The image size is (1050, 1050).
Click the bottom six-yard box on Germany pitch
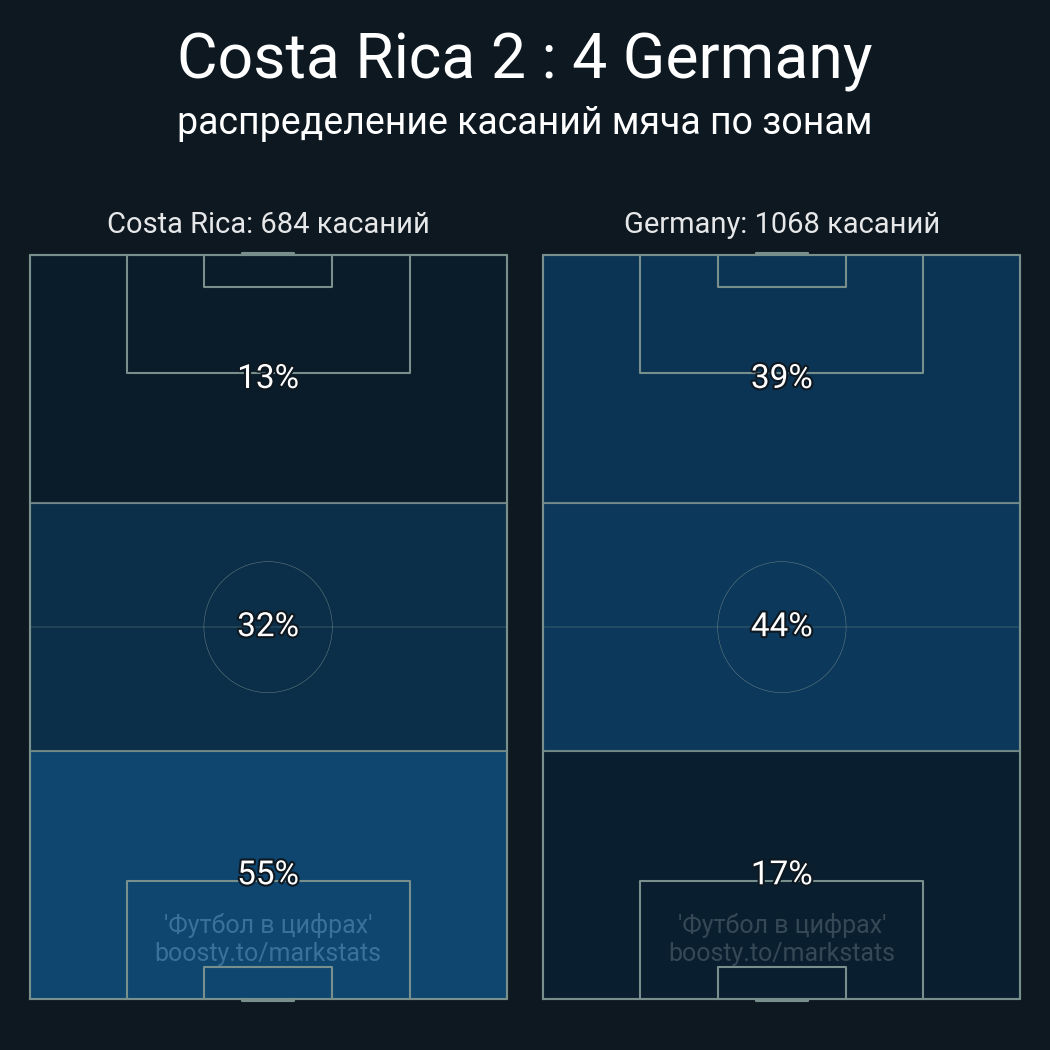pos(781,983)
